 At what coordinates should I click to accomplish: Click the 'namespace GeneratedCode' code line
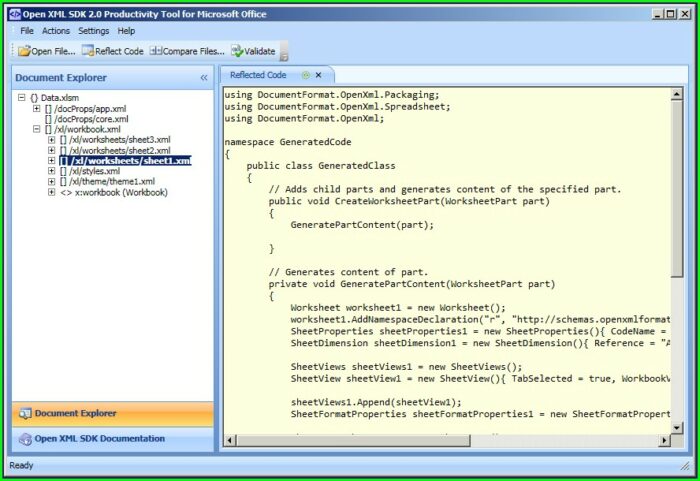(288, 142)
